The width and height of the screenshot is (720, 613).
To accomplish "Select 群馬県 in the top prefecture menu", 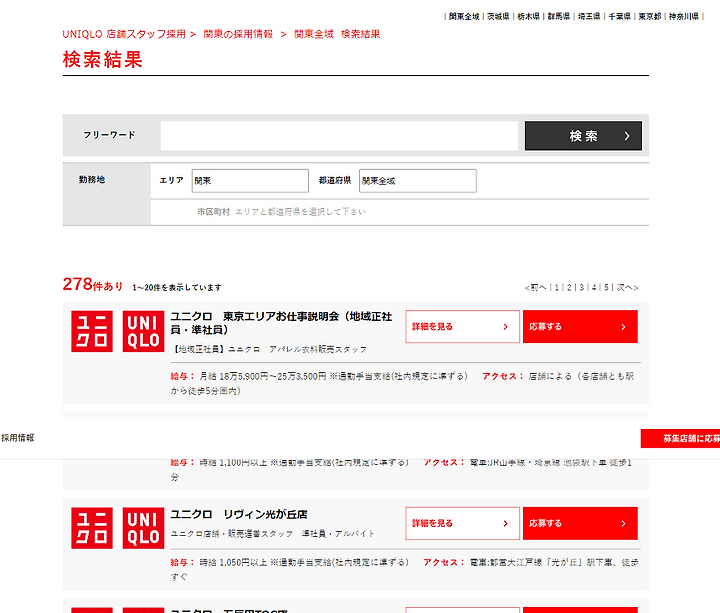I will click(559, 17).
